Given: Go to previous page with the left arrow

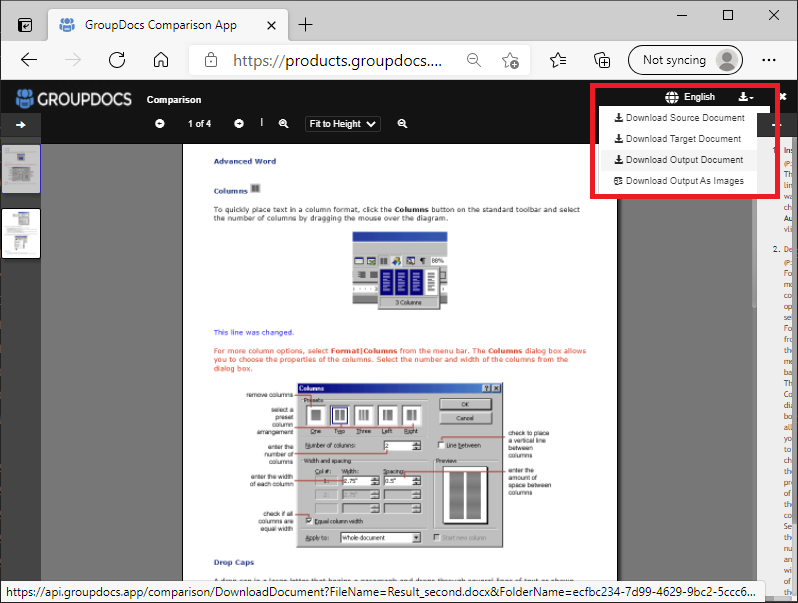Looking at the screenshot, I should (160, 124).
